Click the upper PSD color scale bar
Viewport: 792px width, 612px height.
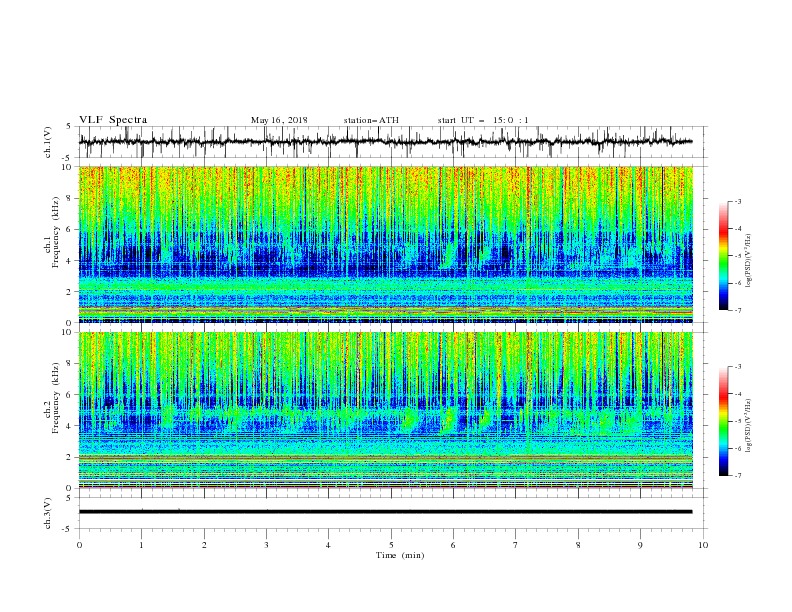tap(723, 256)
